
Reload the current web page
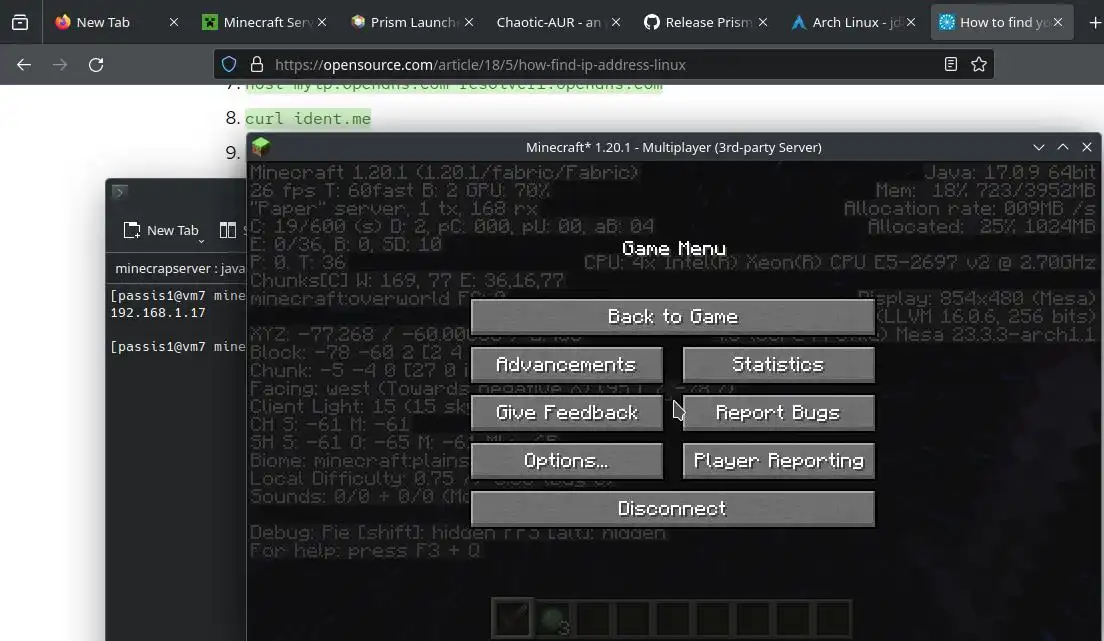96,65
